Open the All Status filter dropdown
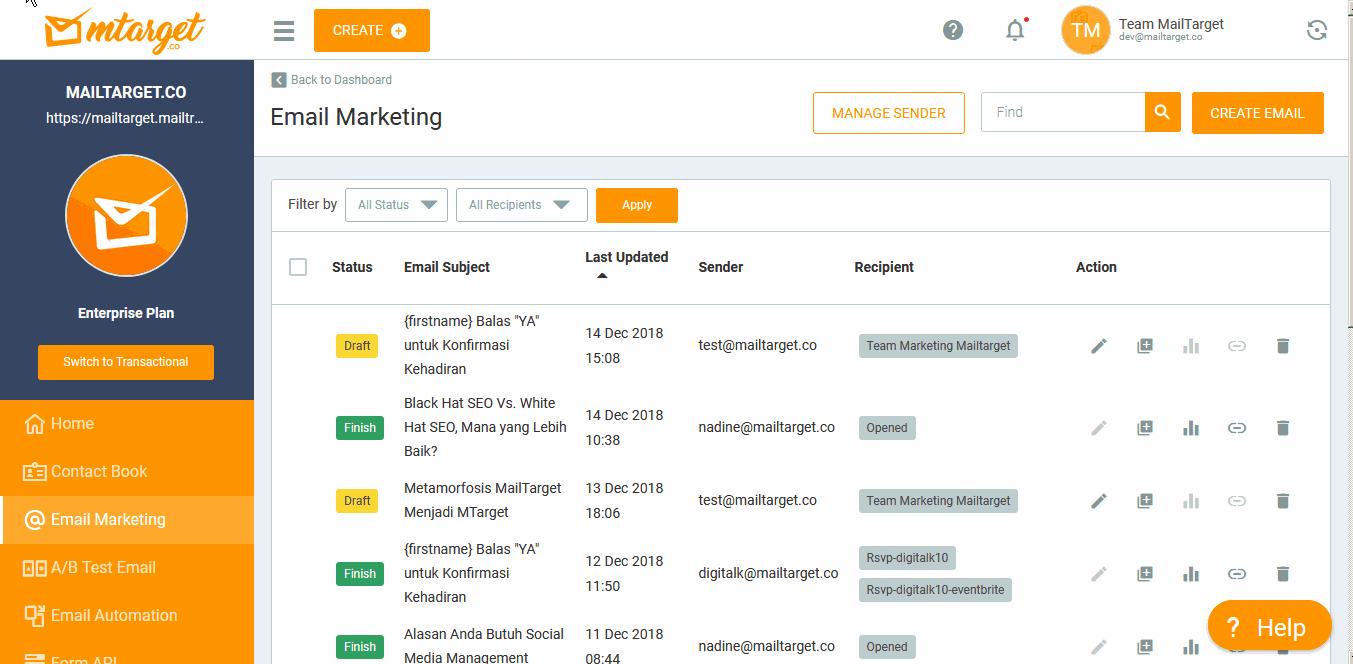 tap(396, 205)
